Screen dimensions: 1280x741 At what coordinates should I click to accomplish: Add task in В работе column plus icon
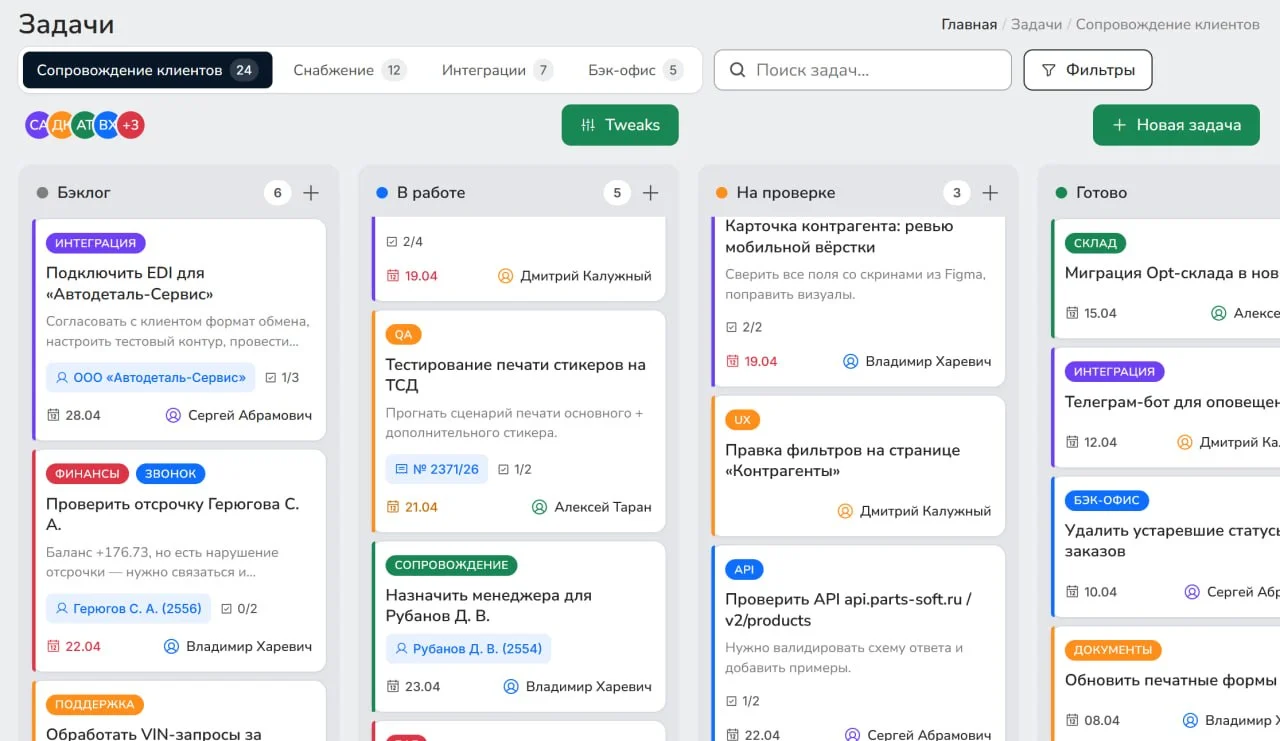pyautogui.click(x=651, y=193)
